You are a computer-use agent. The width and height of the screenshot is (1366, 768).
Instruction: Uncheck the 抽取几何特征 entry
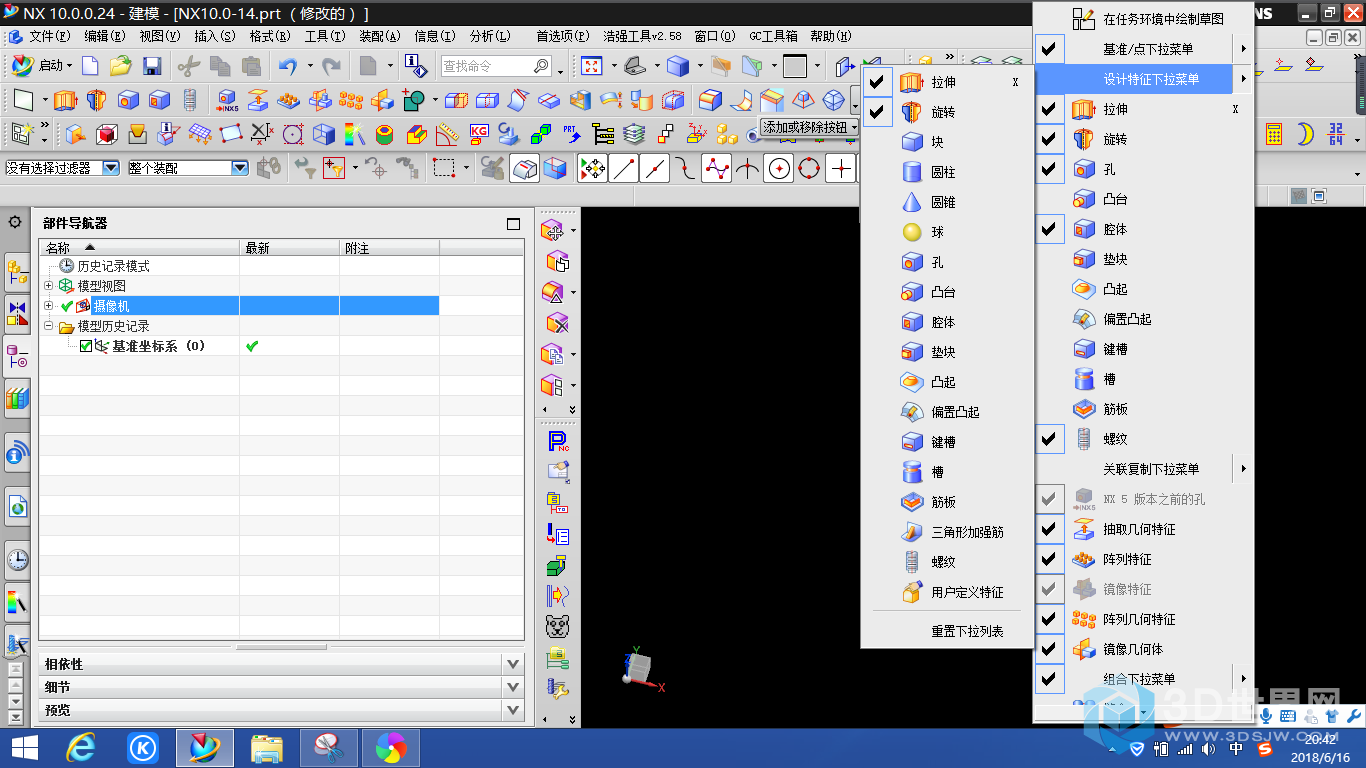click(x=1048, y=529)
